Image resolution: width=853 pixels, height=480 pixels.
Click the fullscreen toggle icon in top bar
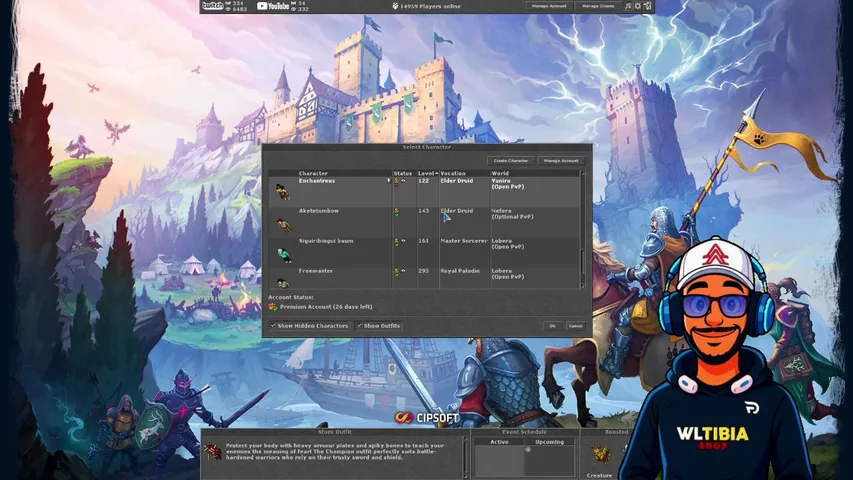click(x=647, y=6)
